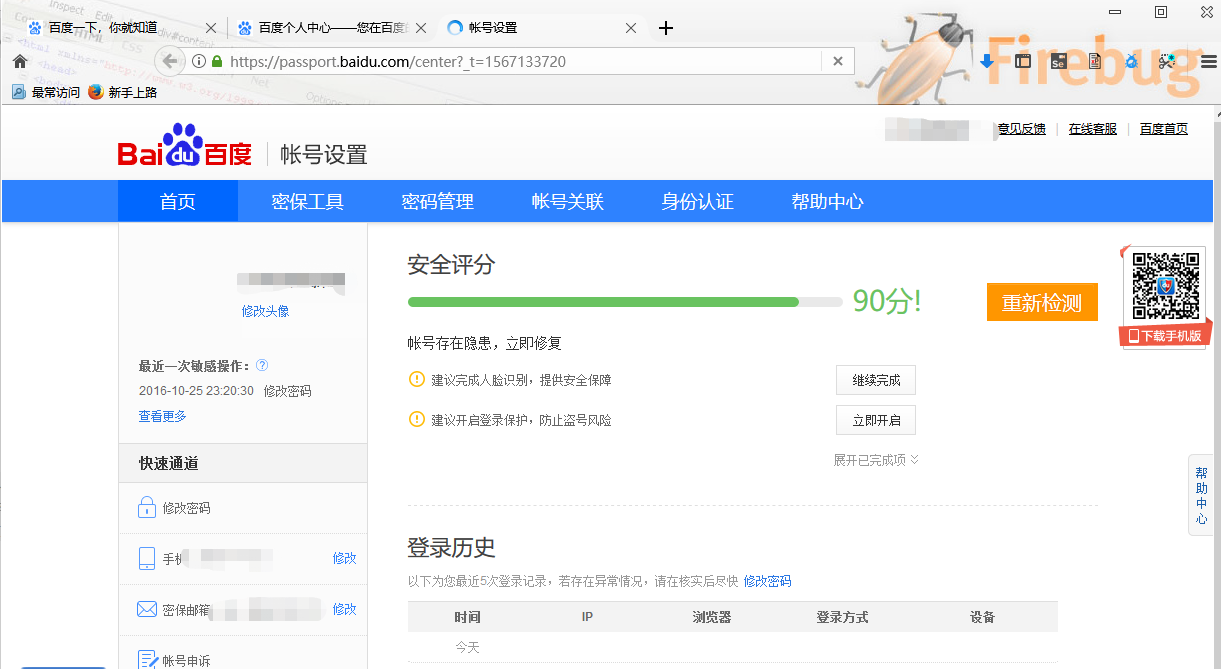
Task: Click 立即开启 to enable login protection
Action: 875,419
